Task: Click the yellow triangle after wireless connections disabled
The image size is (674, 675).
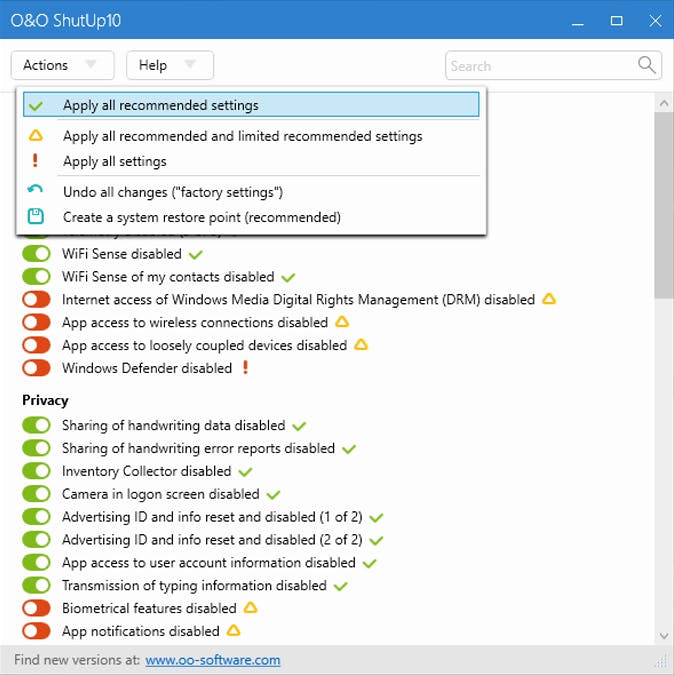Action: coord(342,321)
